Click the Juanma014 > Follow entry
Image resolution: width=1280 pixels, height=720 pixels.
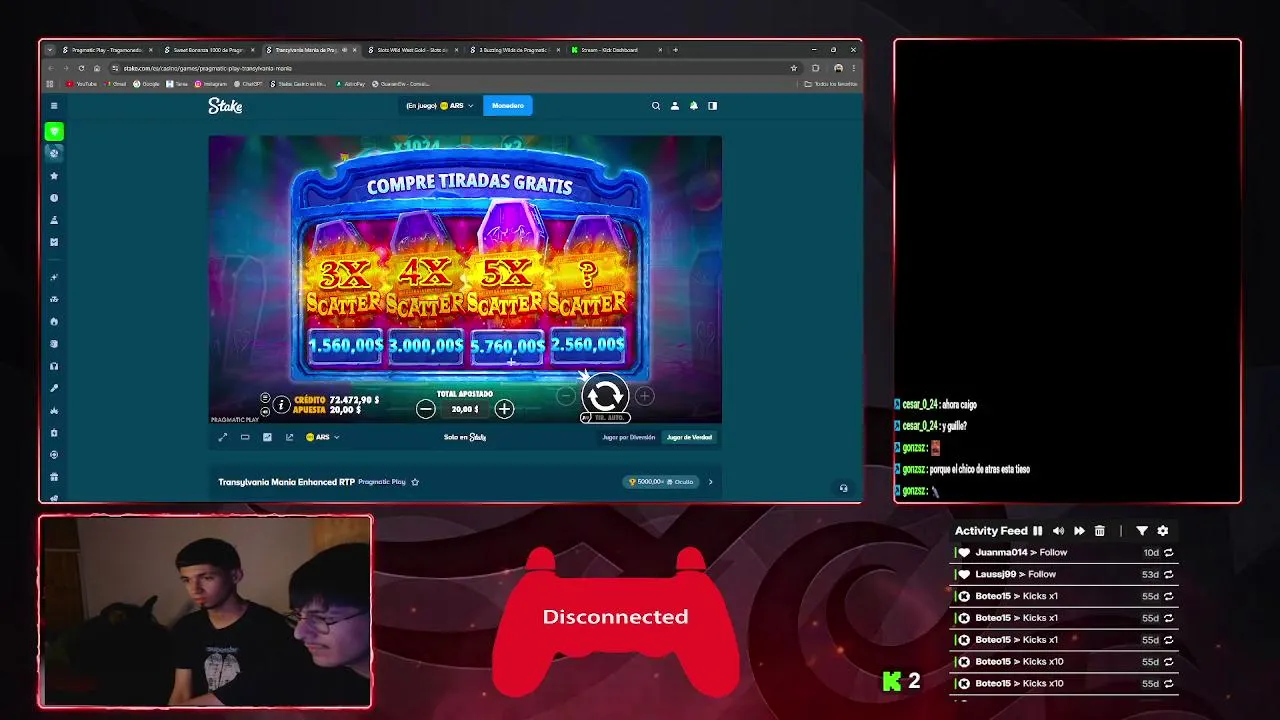tap(1021, 552)
